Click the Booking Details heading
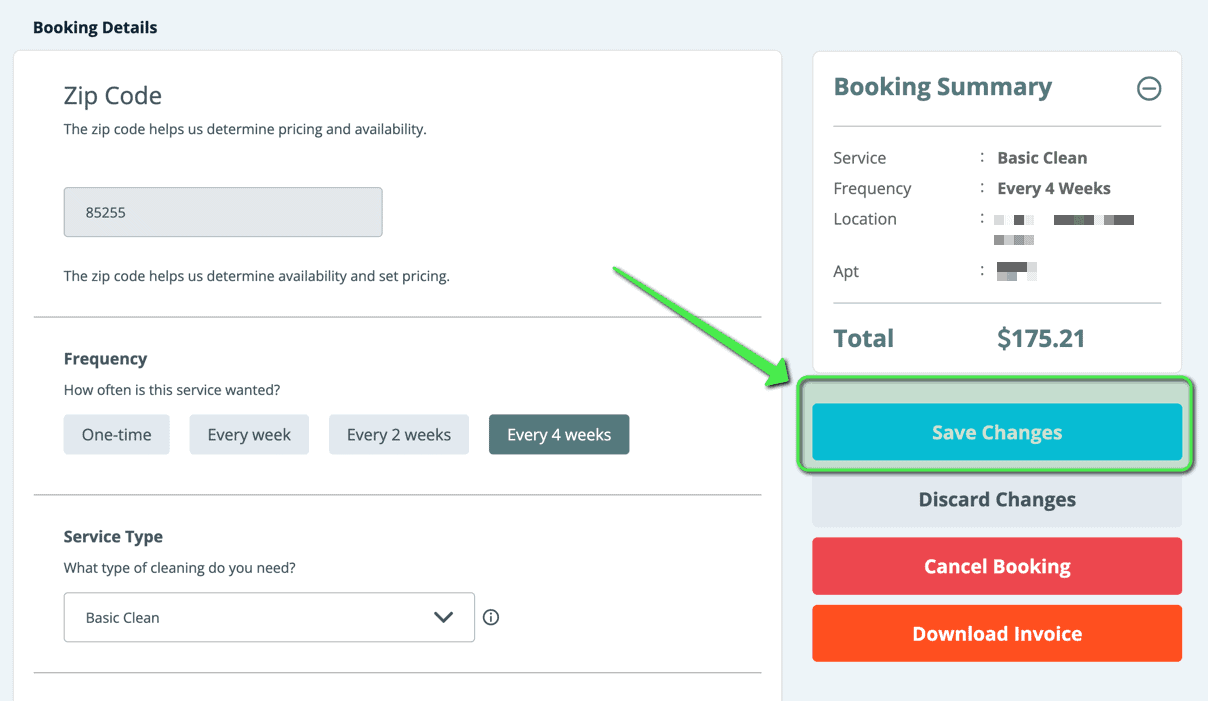Image resolution: width=1208 pixels, height=701 pixels. click(x=95, y=27)
